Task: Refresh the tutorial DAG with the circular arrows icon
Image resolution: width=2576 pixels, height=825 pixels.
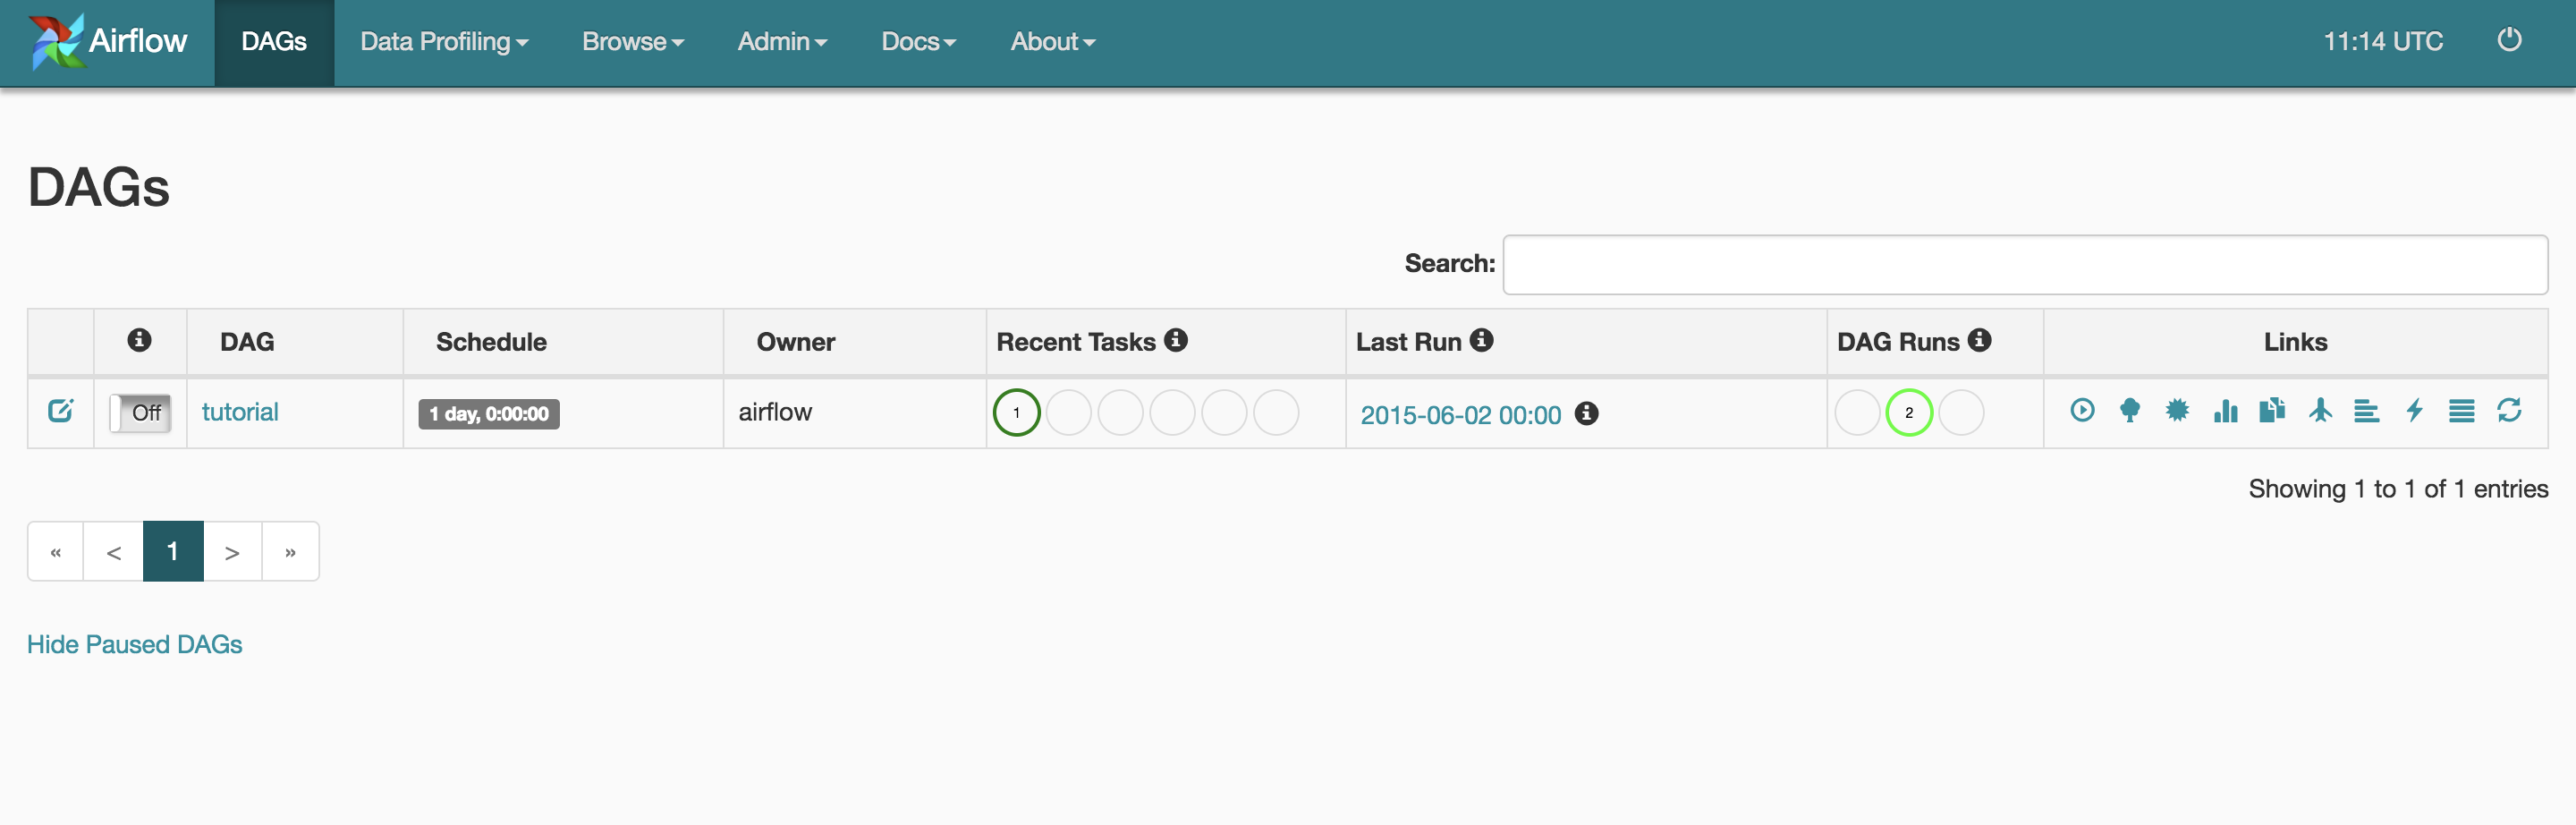Action: [2509, 410]
